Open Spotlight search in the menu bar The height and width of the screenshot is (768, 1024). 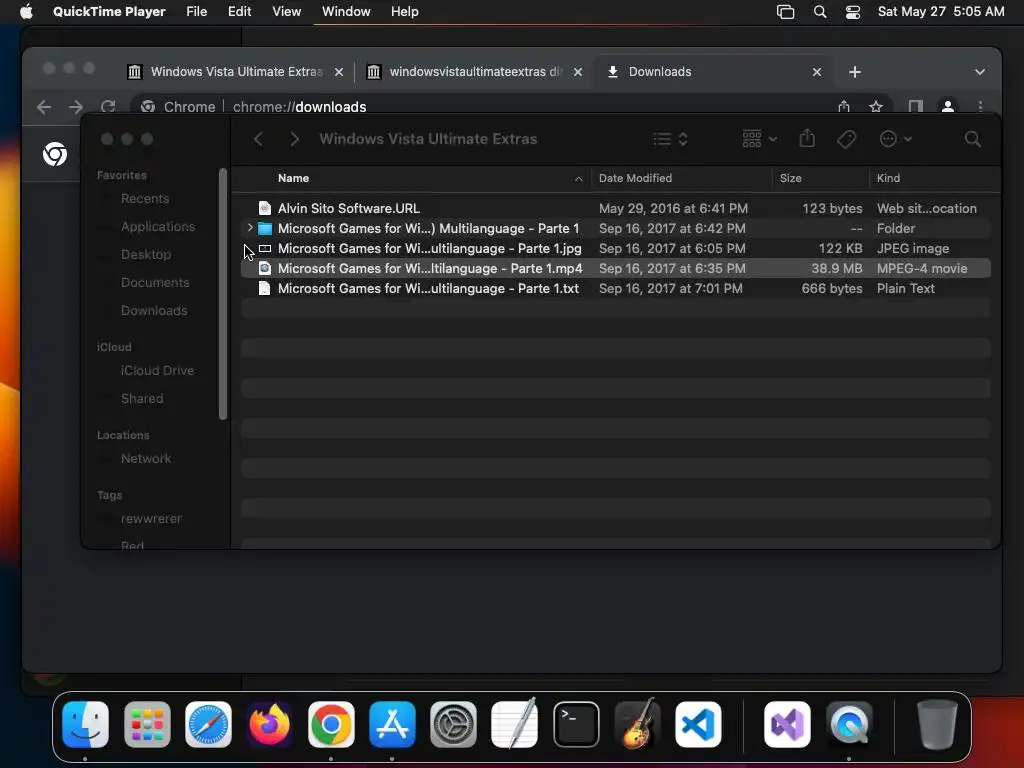820,12
